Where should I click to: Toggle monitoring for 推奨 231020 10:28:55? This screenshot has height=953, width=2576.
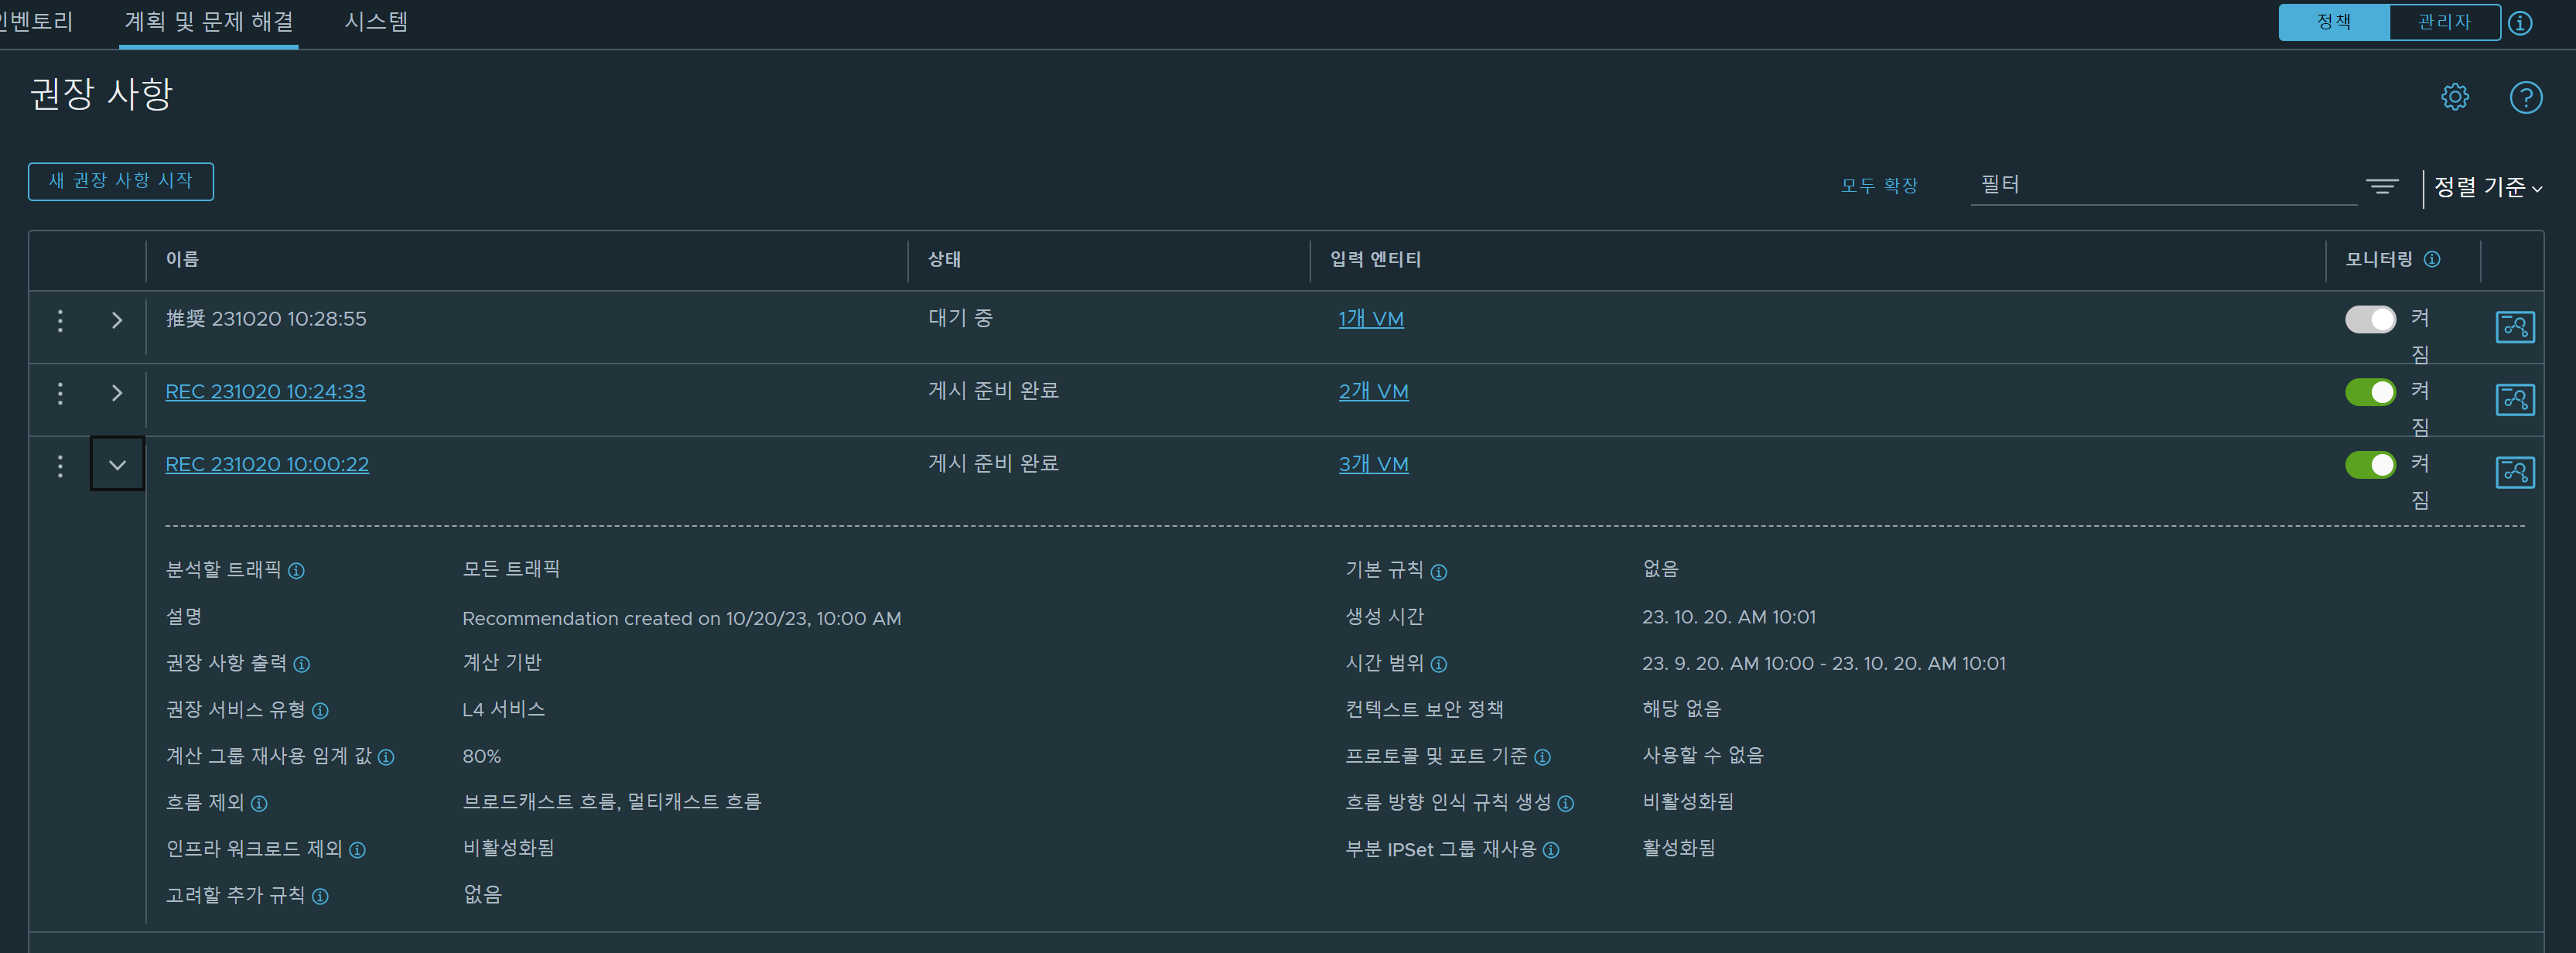(x=2370, y=319)
